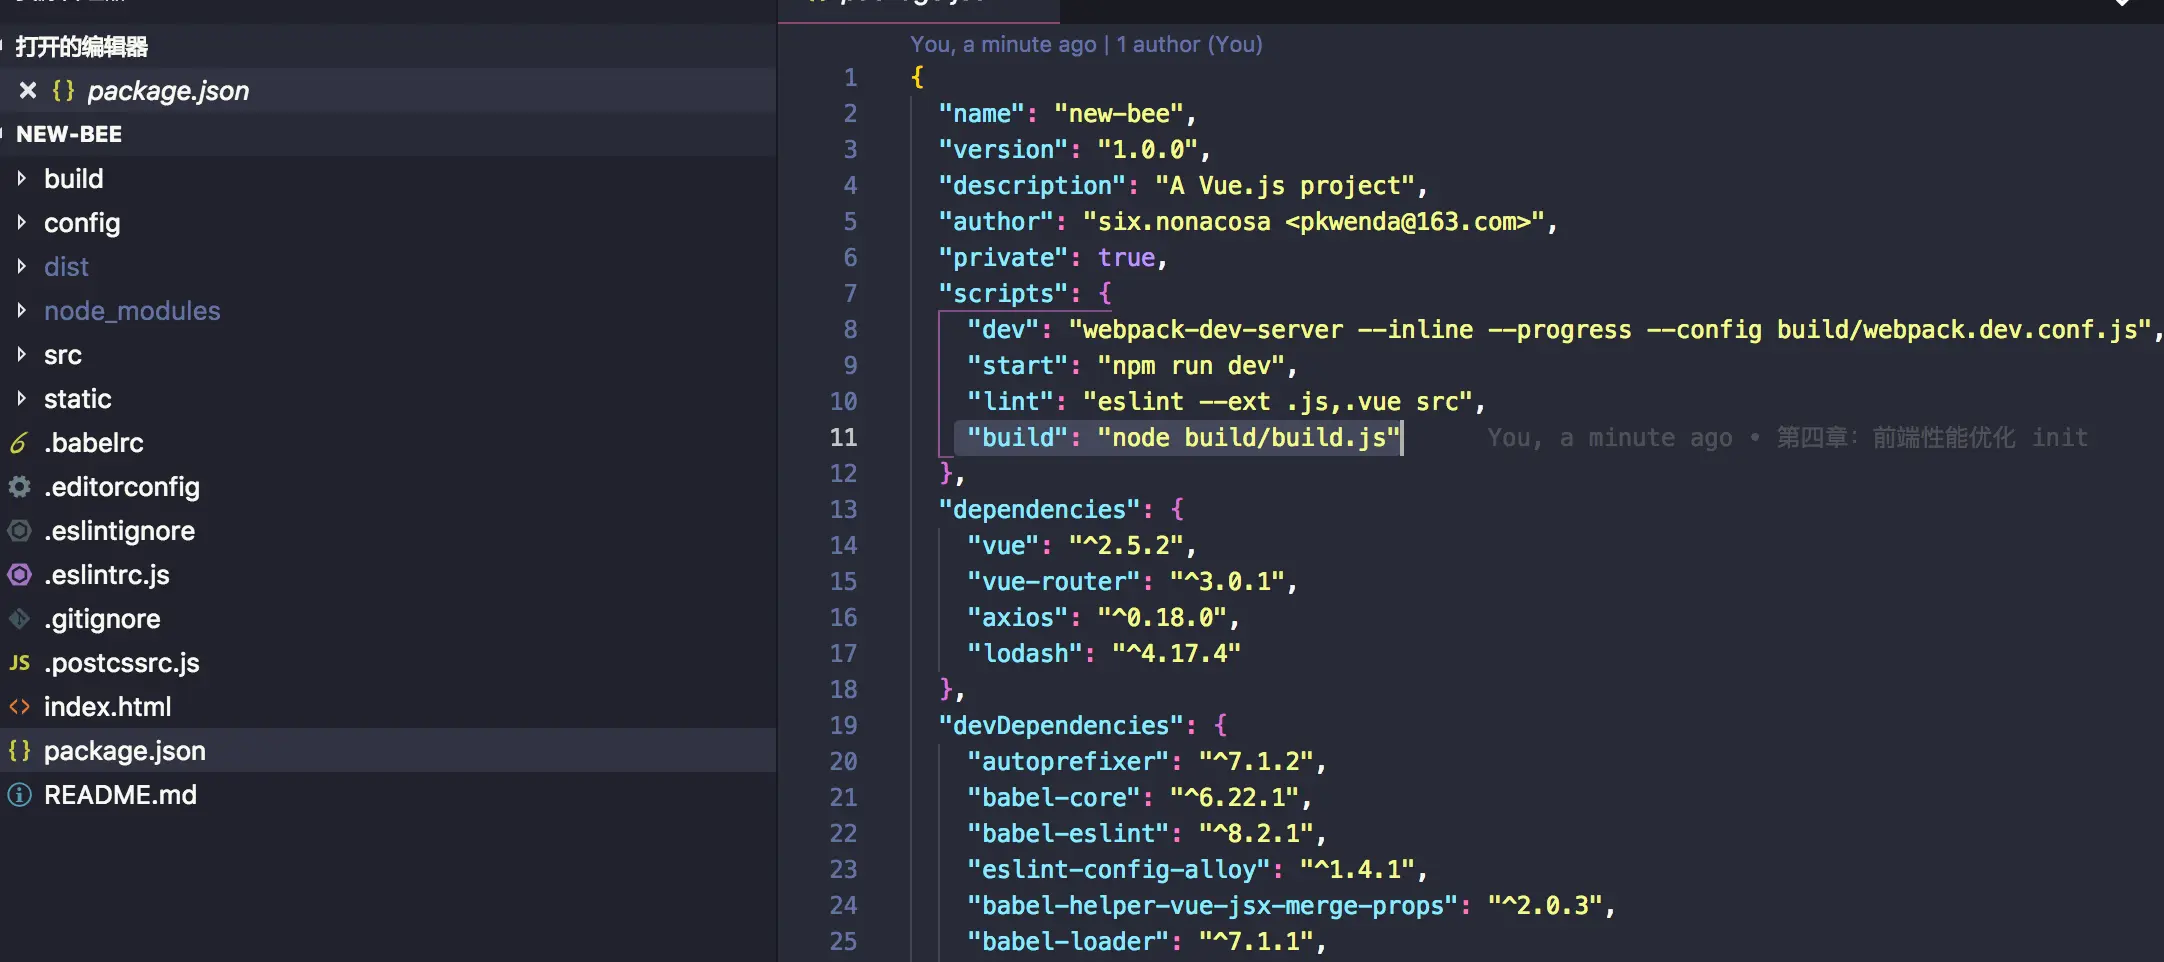Click the "devDependencies" key in the editor
The height and width of the screenshot is (962, 2164).
tap(1061, 725)
